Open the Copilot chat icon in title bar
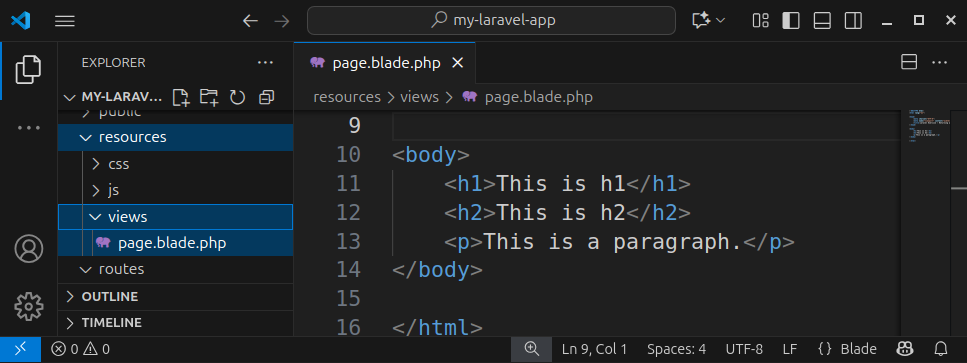967x363 pixels. (x=701, y=21)
